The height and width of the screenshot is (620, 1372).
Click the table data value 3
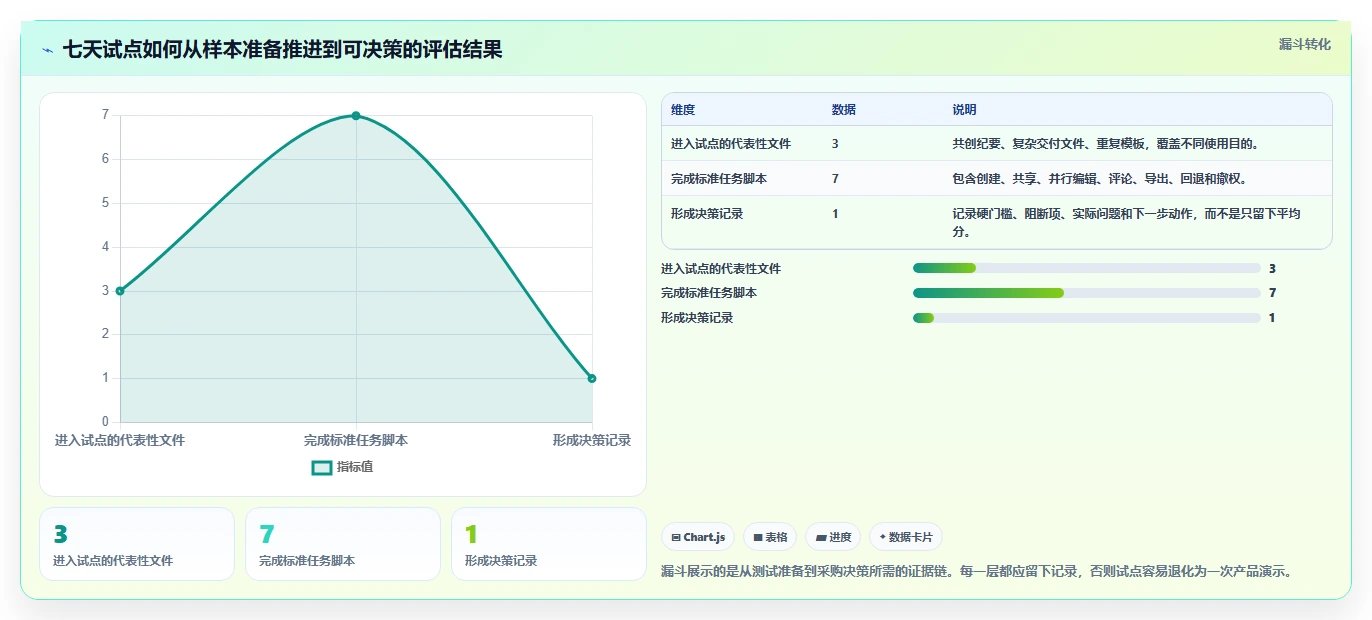835,144
